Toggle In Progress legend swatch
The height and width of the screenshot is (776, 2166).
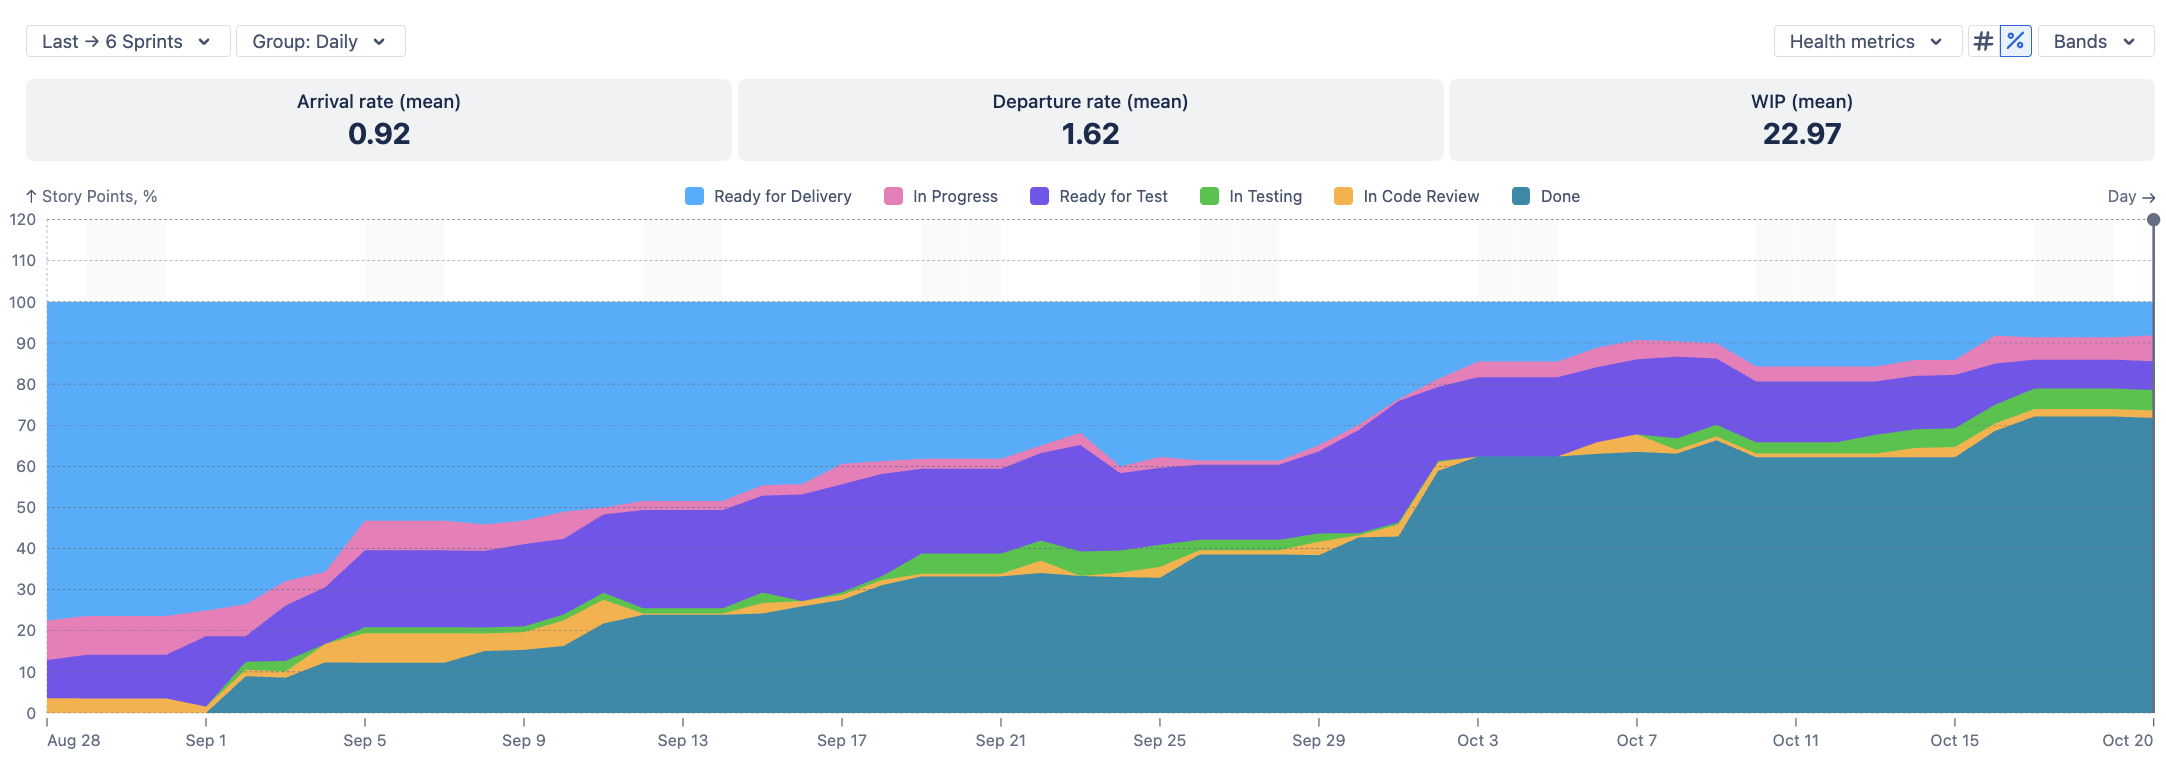pos(893,196)
